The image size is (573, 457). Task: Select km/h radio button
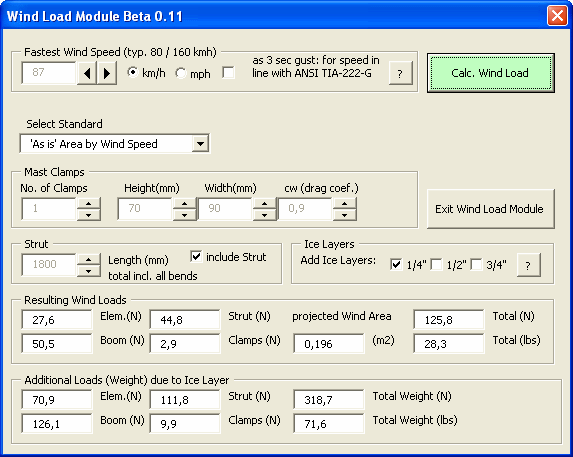[133, 72]
